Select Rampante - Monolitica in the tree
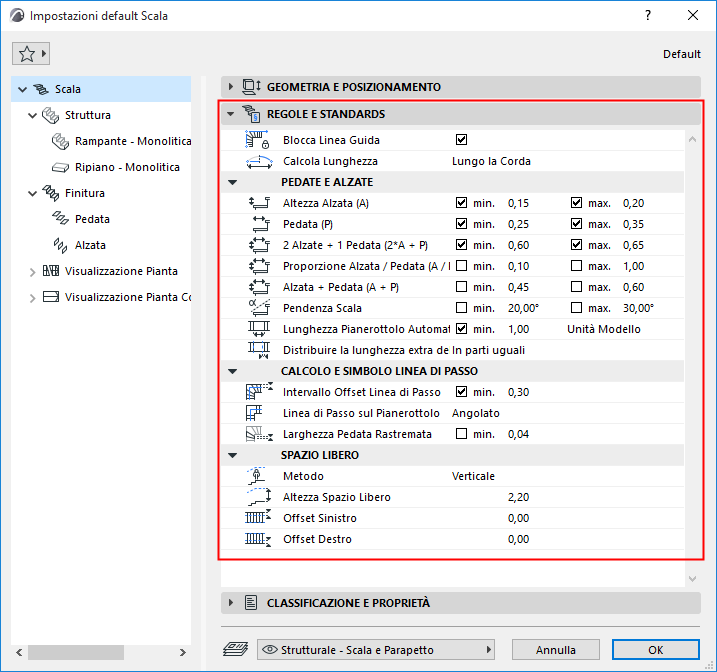The image size is (717, 672). click(x=133, y=141)
